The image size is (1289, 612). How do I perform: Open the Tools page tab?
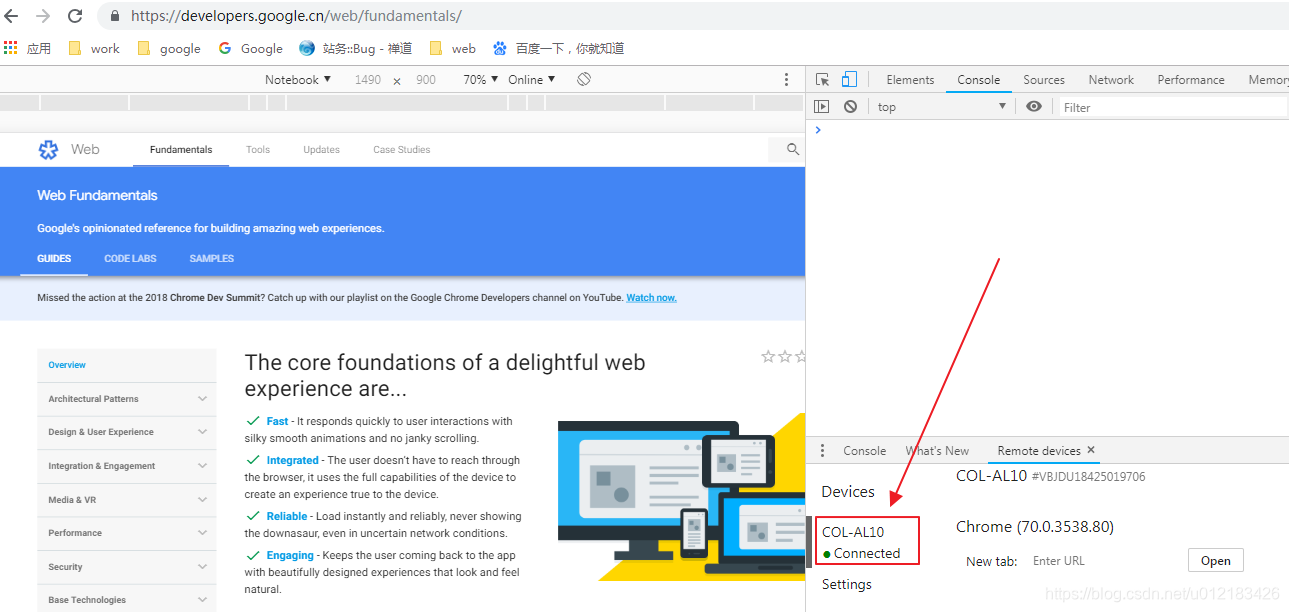[x=258, y=150]
